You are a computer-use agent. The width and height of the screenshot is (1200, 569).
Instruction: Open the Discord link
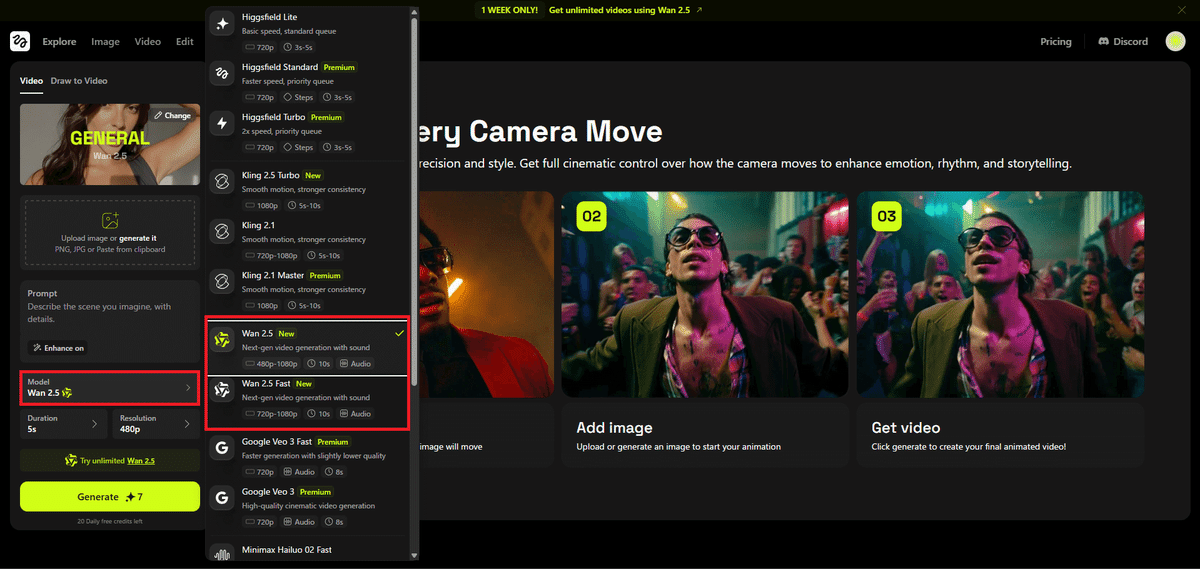click(x=1123, y=42)
